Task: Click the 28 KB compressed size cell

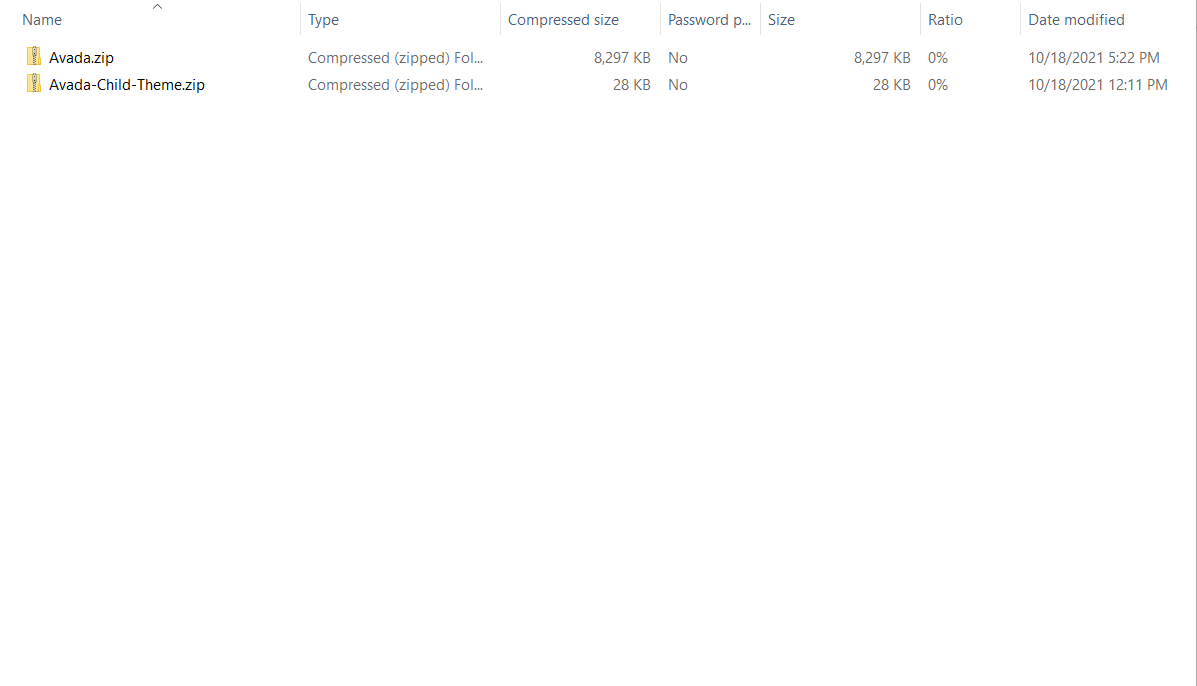Action: tap(631, 85)
